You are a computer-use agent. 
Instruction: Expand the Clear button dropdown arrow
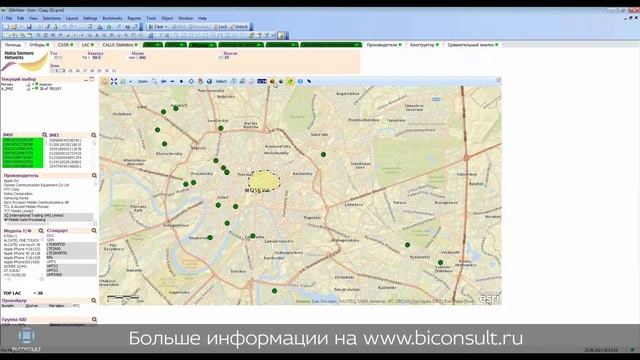166,27
